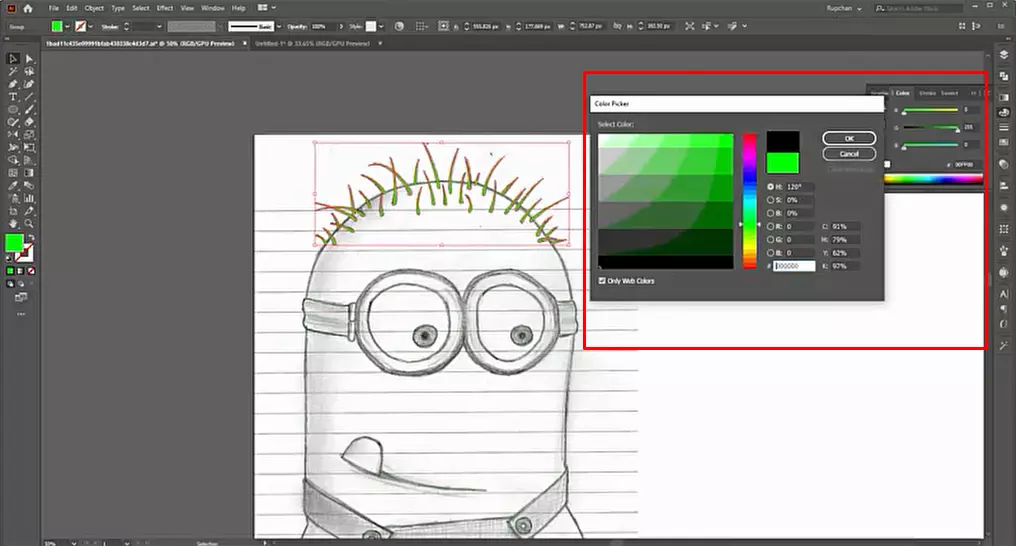Screen dimensions: 1016x546
Task: Select the blue radio button below G
Action: click(x=770, y=253)
